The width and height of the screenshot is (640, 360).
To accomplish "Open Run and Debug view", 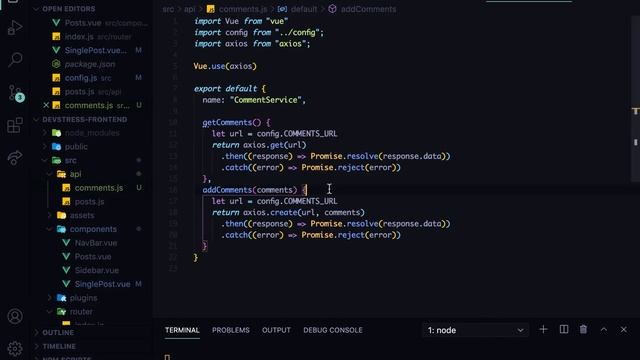I will coord(15,28).
